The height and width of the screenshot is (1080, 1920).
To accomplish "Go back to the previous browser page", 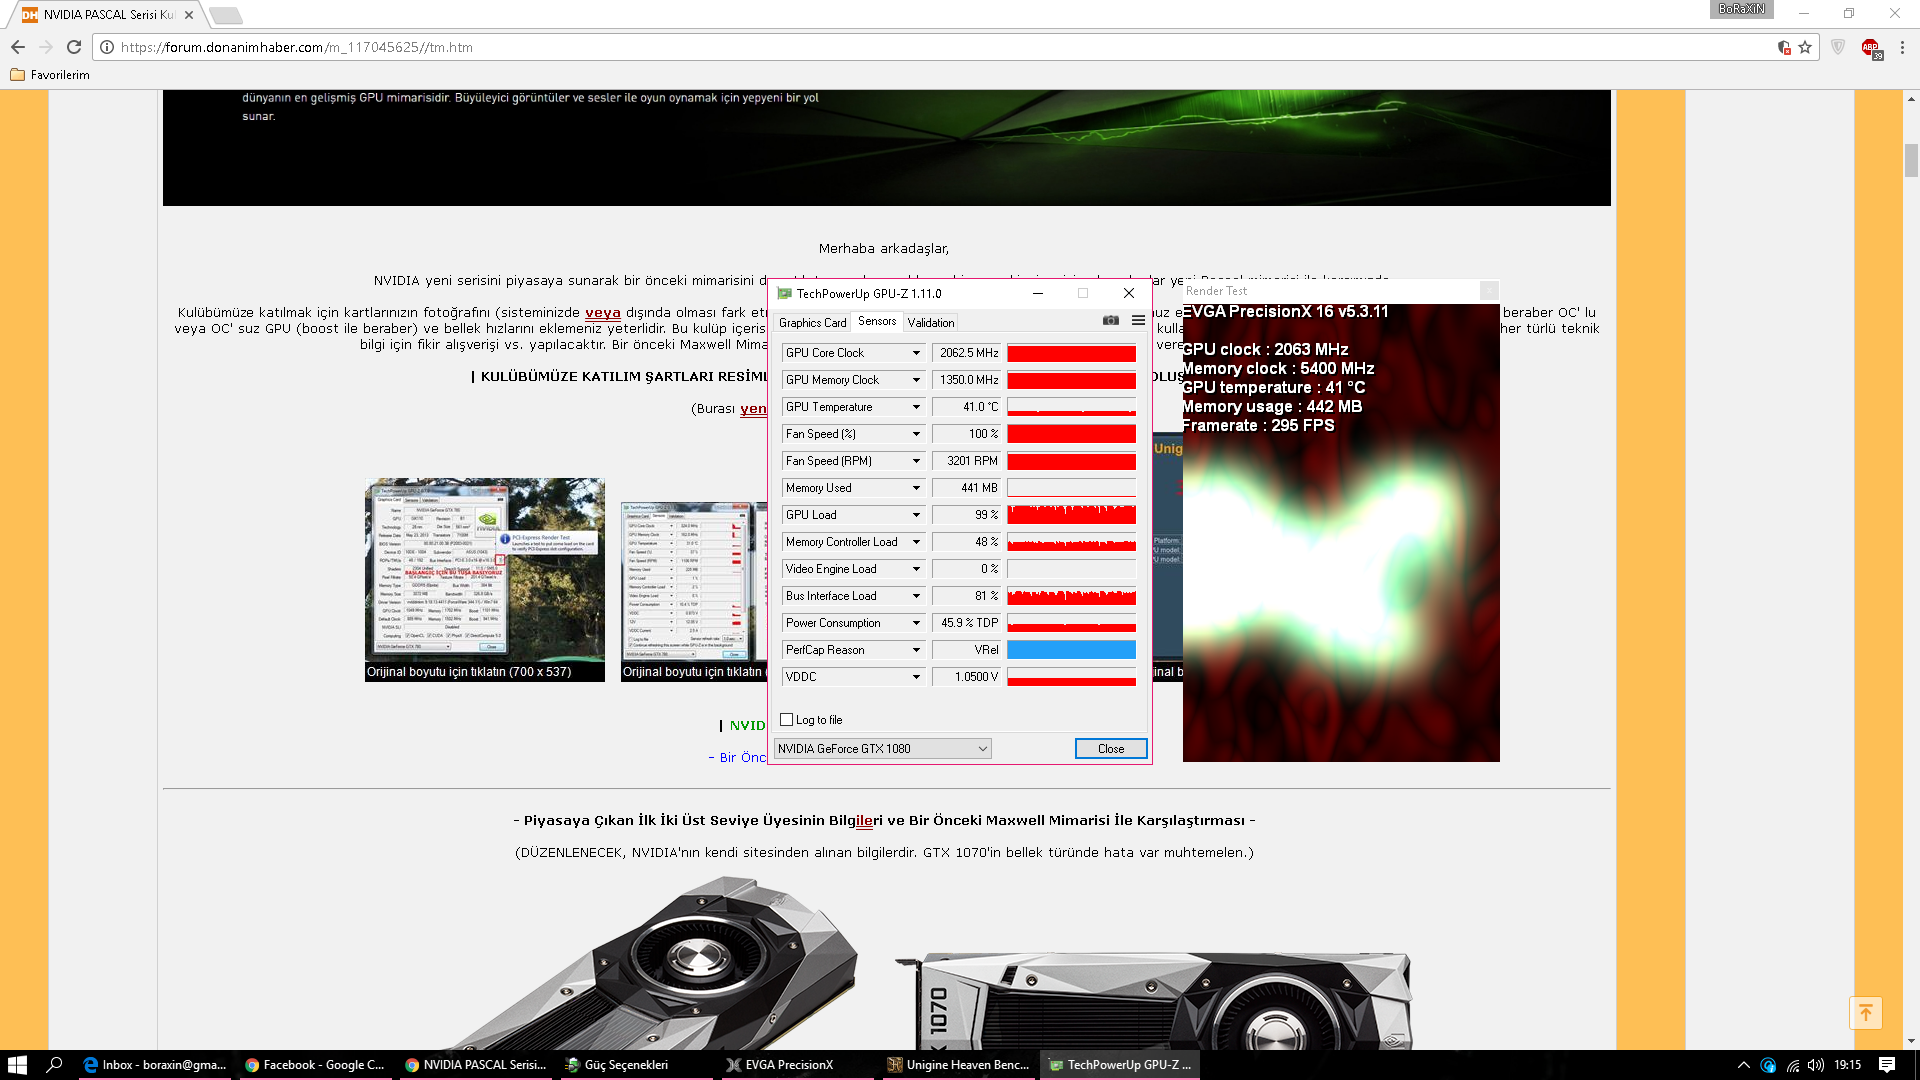I will pyautogui.click(x=18, y=47).
